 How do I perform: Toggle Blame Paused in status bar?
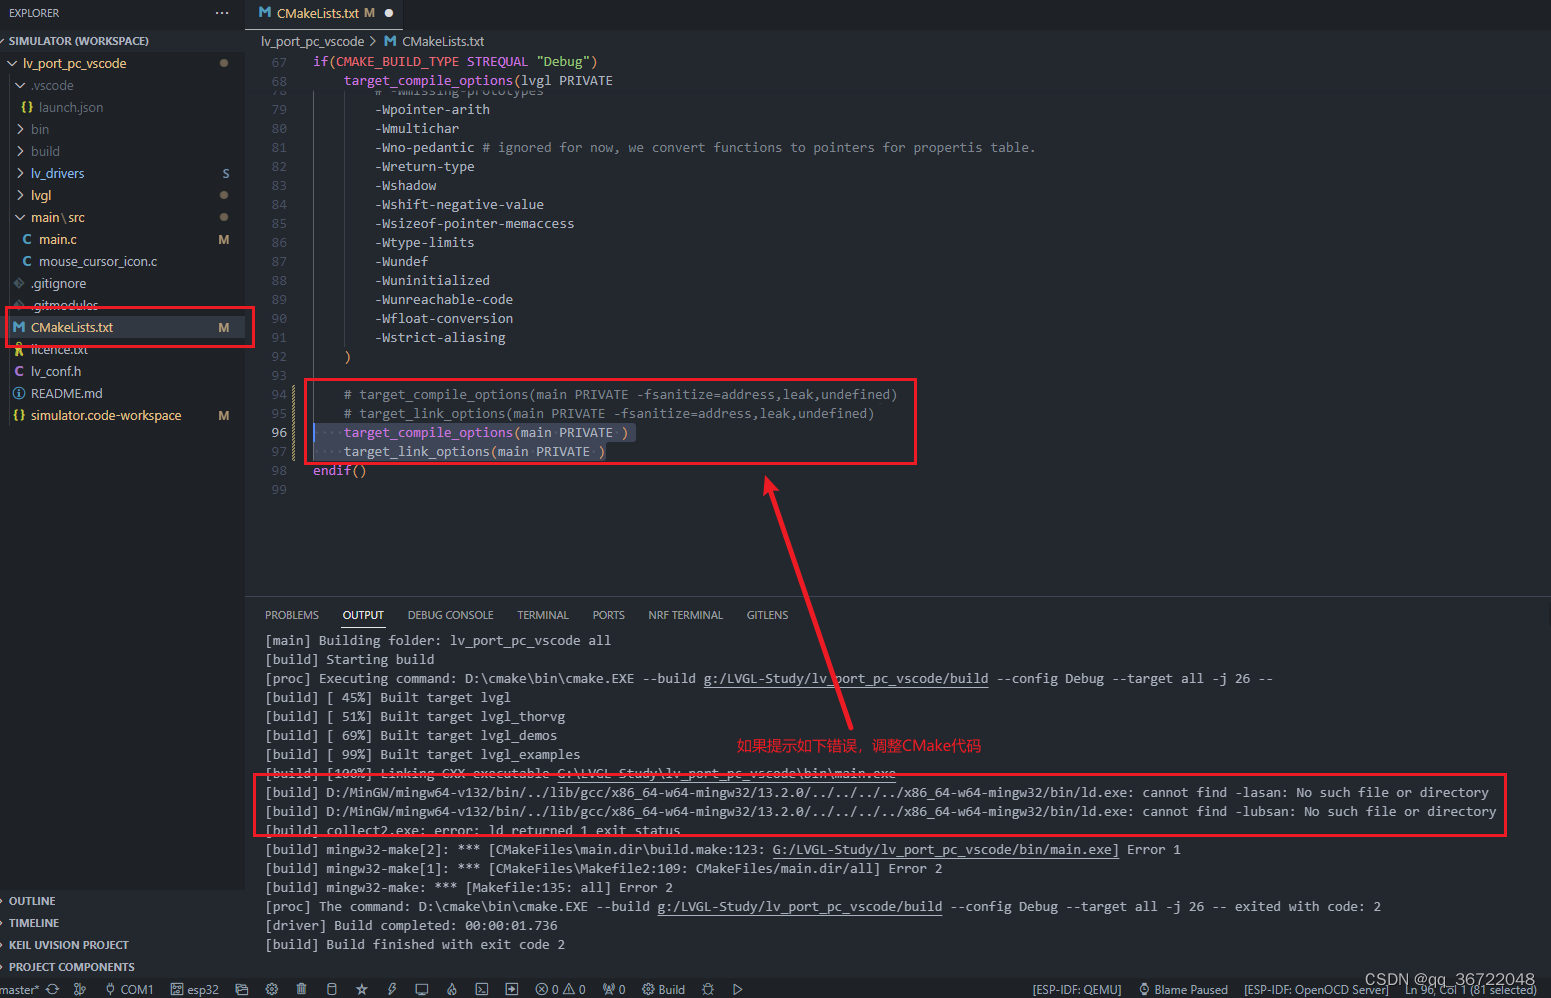click(x=1183, y=989)
